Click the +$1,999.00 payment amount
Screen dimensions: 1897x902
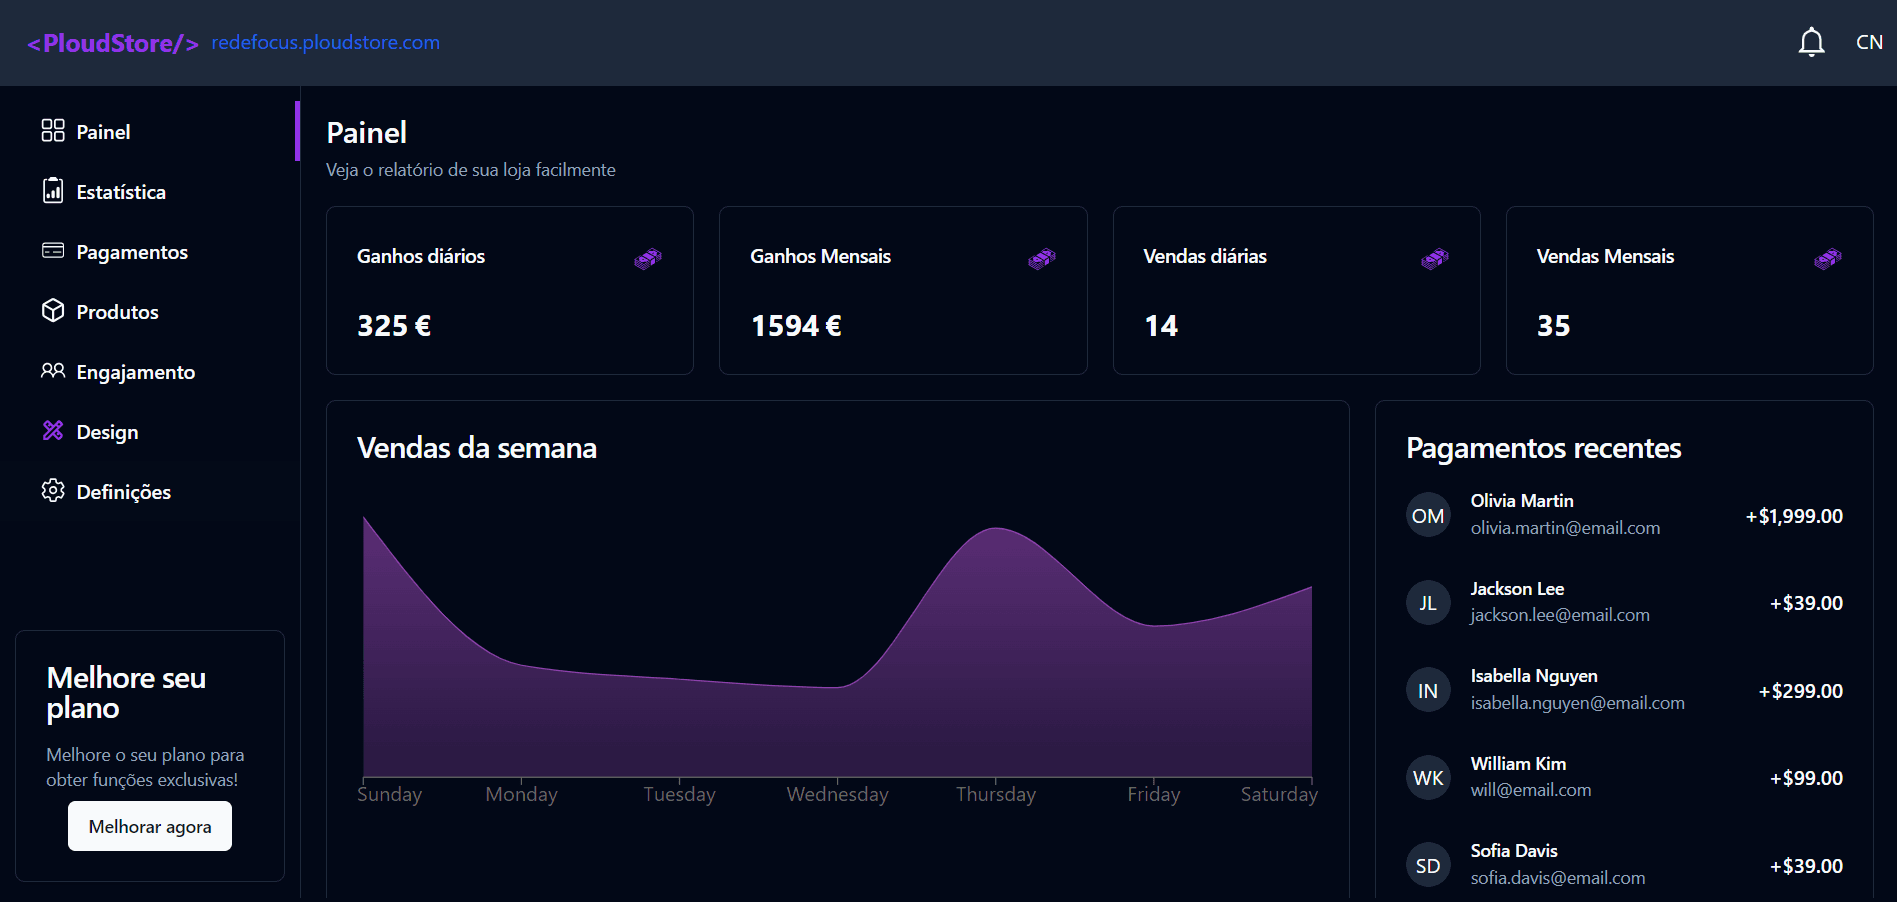click(1794, 516)
